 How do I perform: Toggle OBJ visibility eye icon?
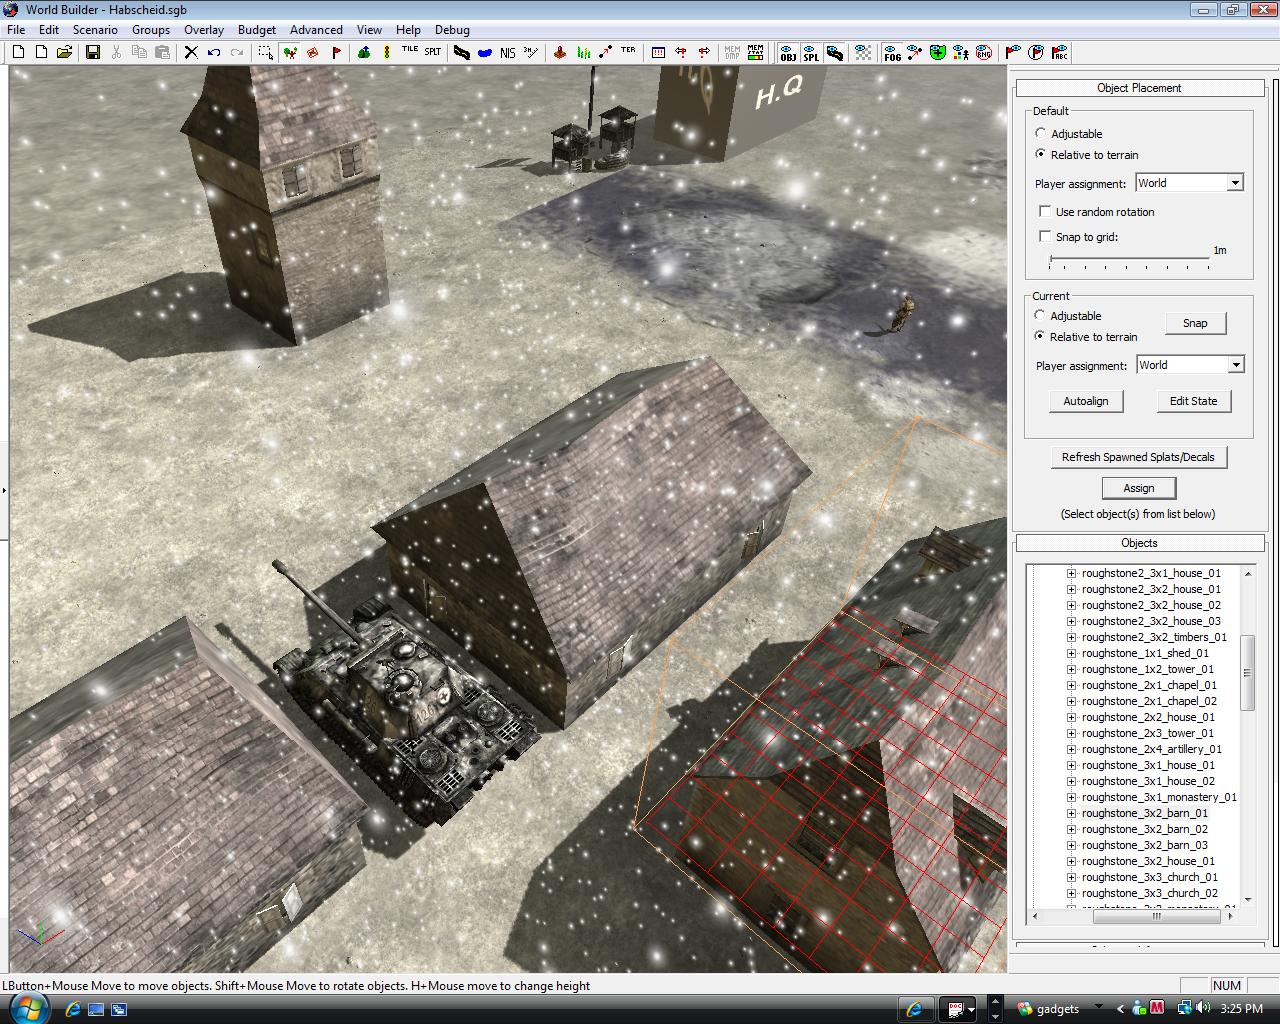pos(788,52)
